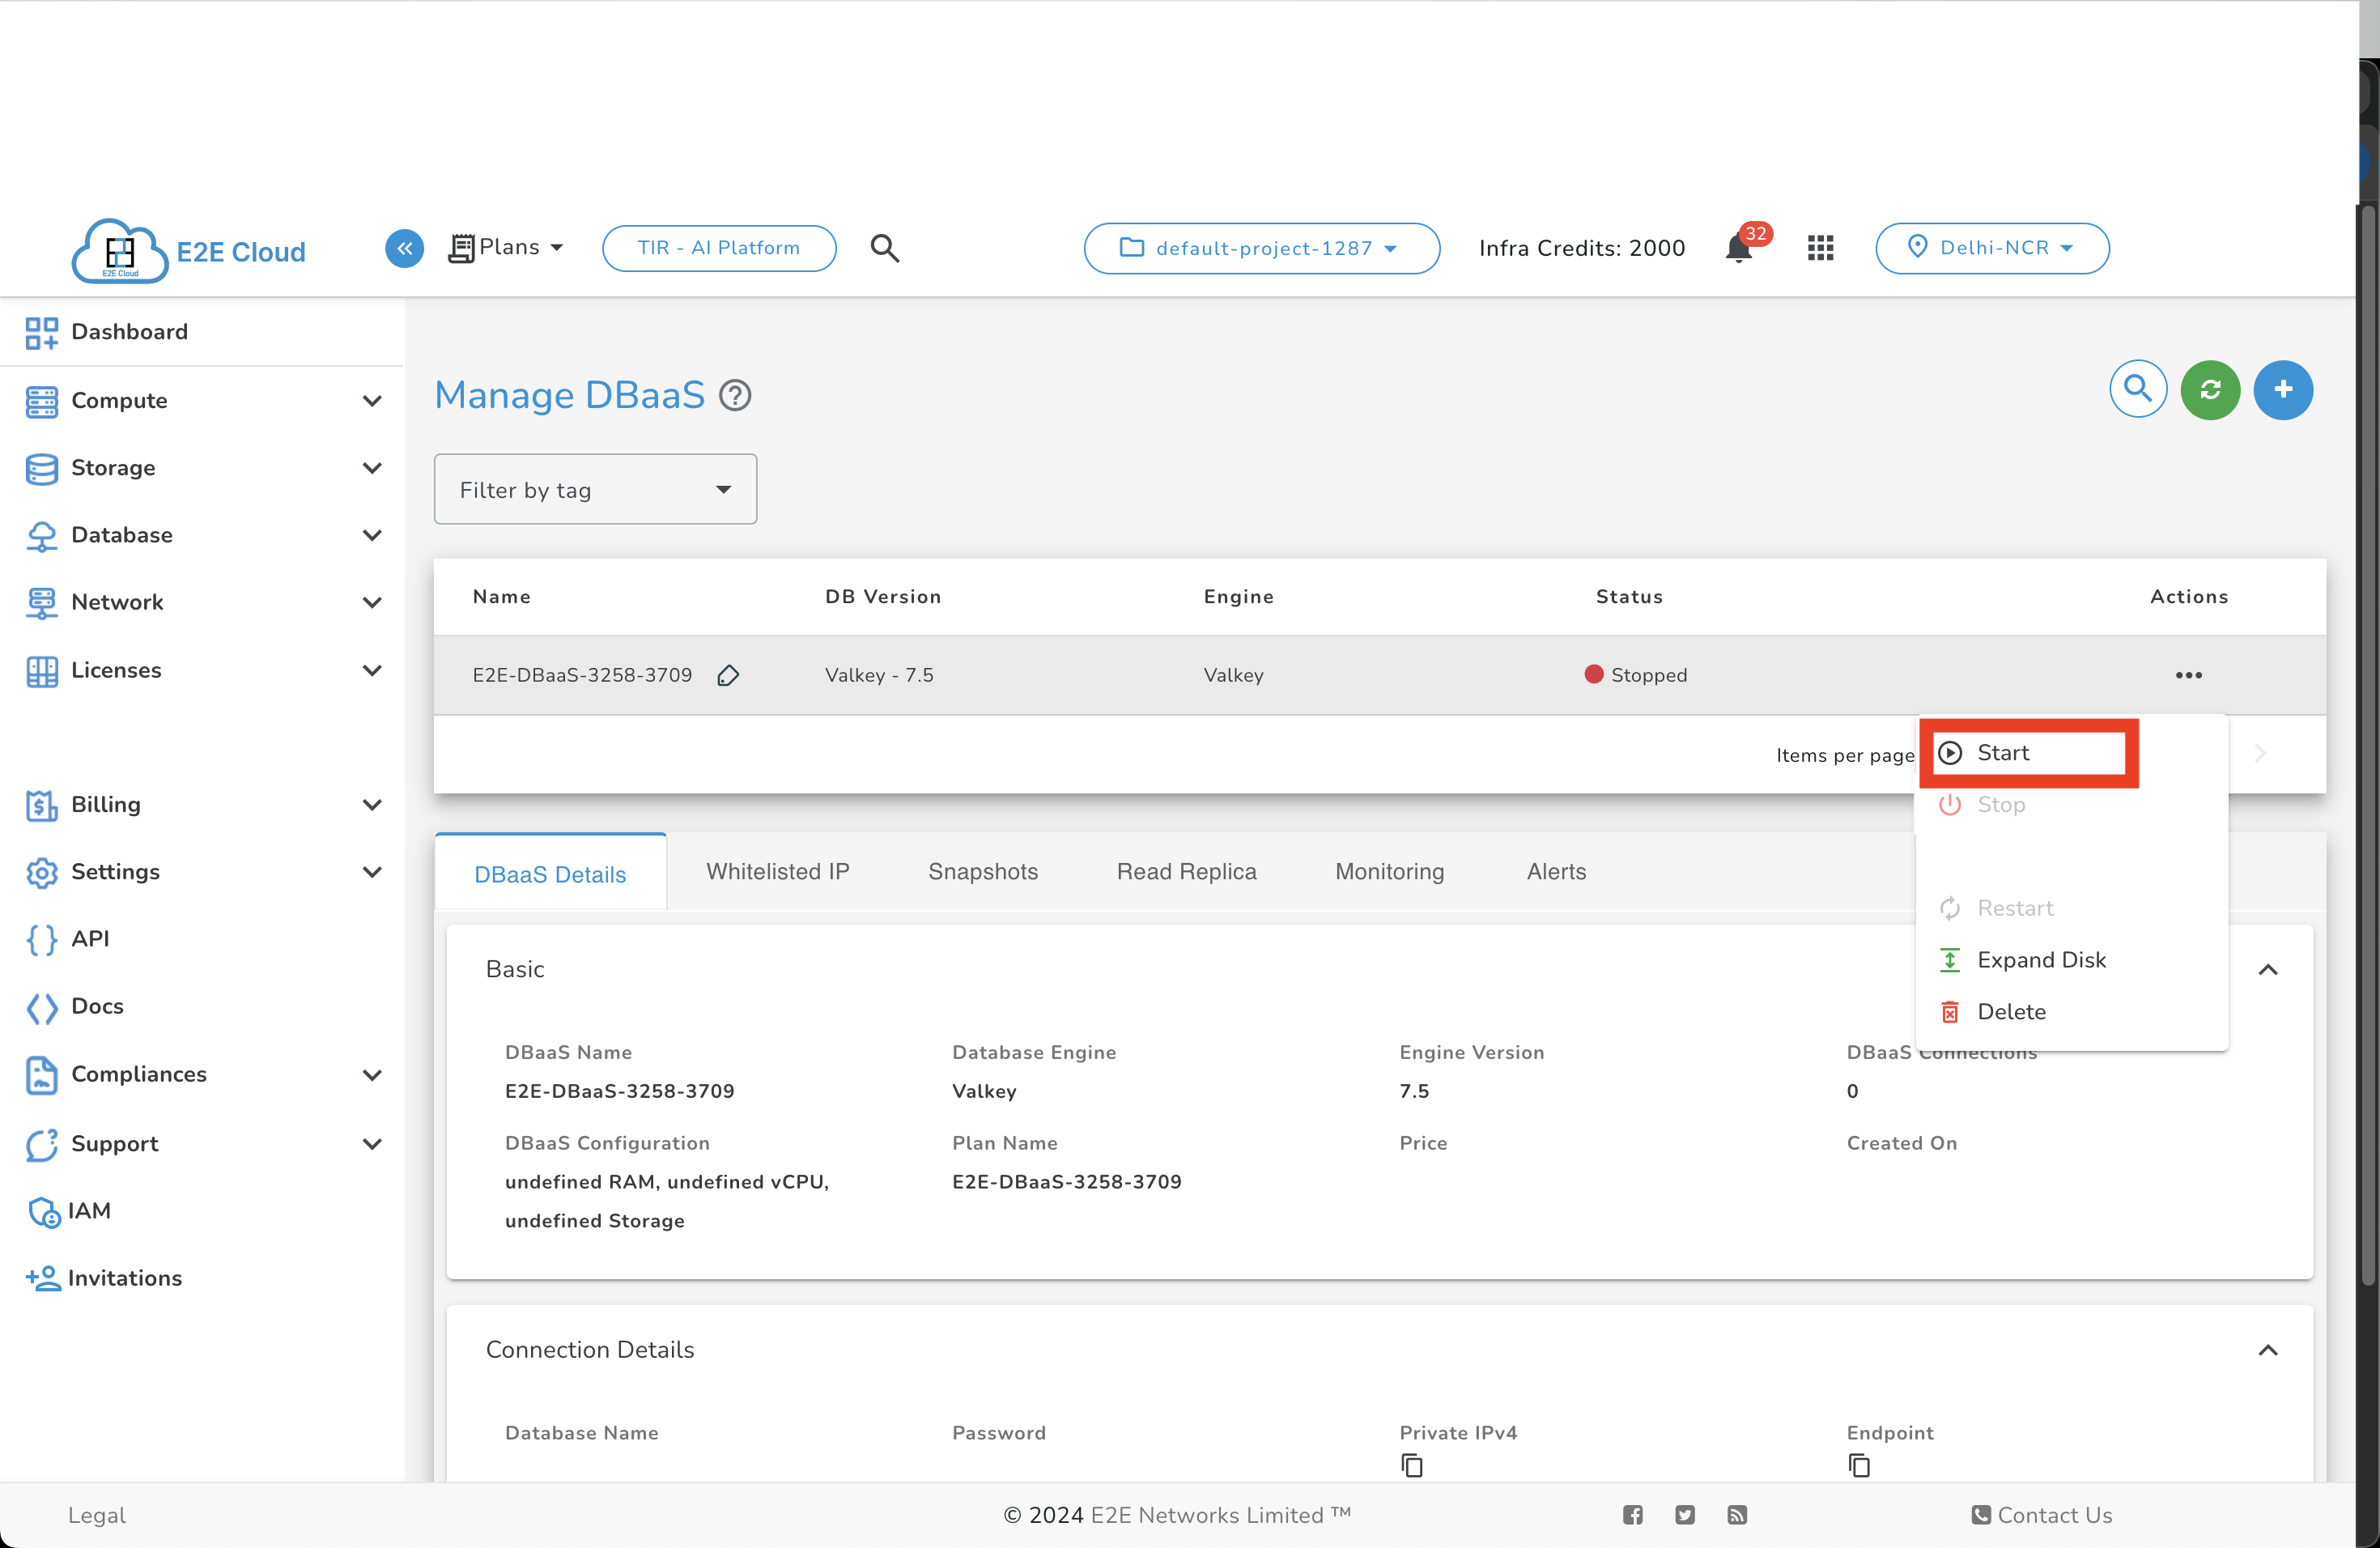
Task: Click the page vertical scrollbar
Action: click(2368, 744)
